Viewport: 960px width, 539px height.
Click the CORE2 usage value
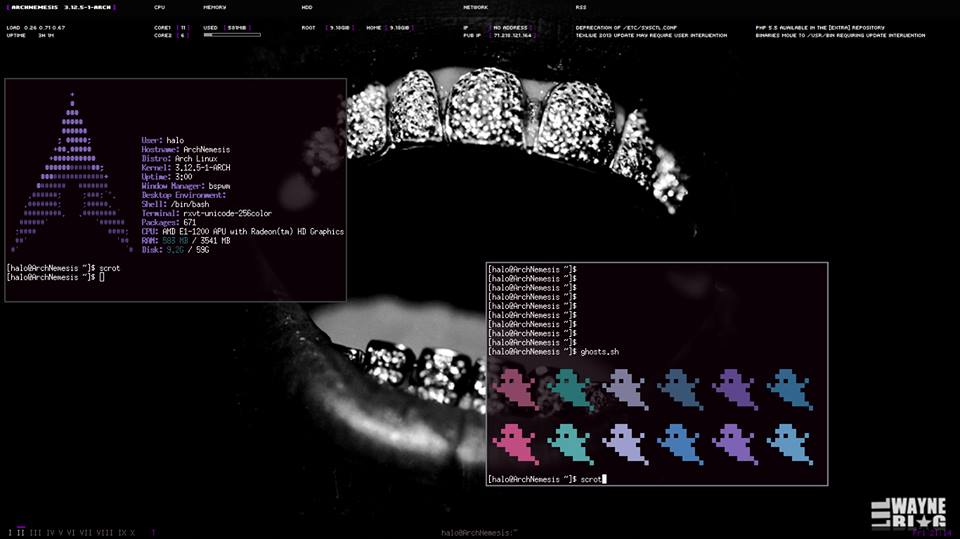(x=183, y=36)
